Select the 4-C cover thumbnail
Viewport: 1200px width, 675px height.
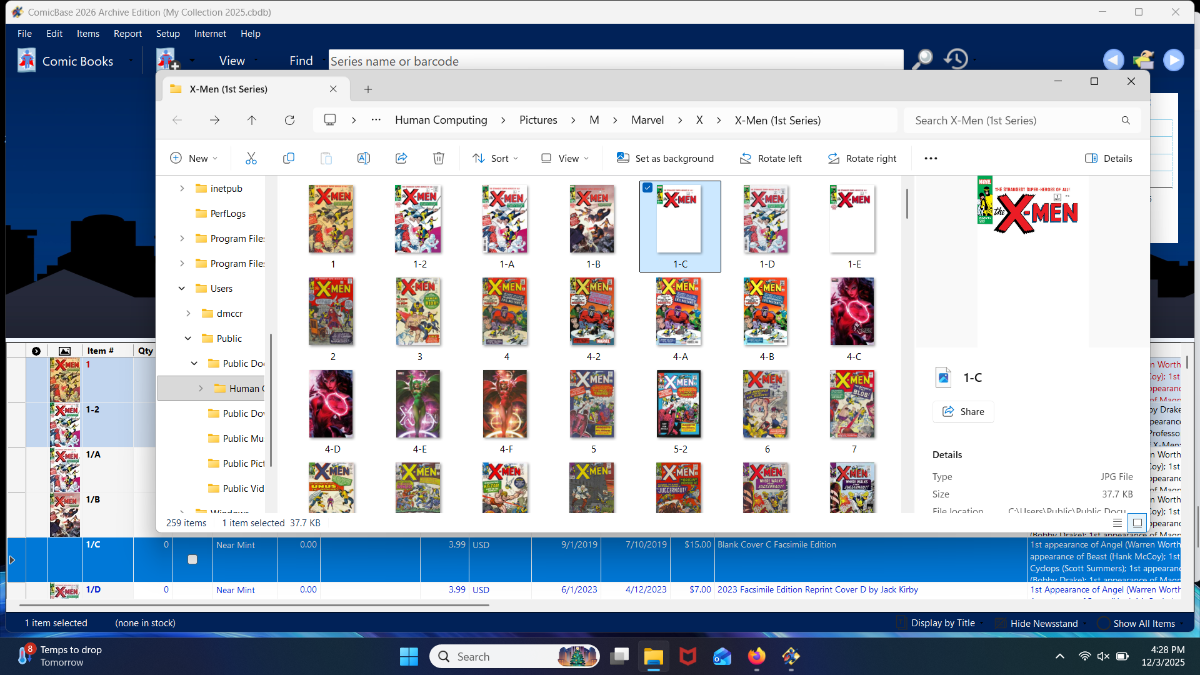click(x=853, y=312)
